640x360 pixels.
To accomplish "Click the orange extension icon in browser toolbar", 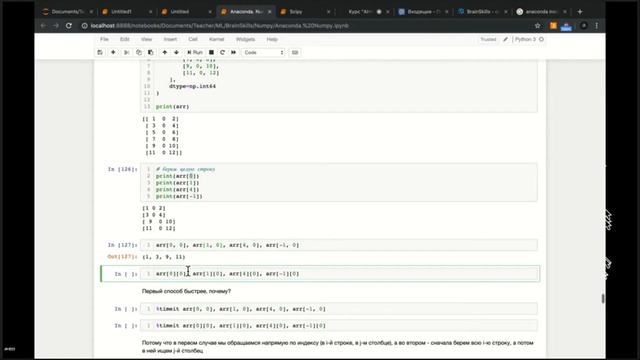I will (x=553, y=26).
